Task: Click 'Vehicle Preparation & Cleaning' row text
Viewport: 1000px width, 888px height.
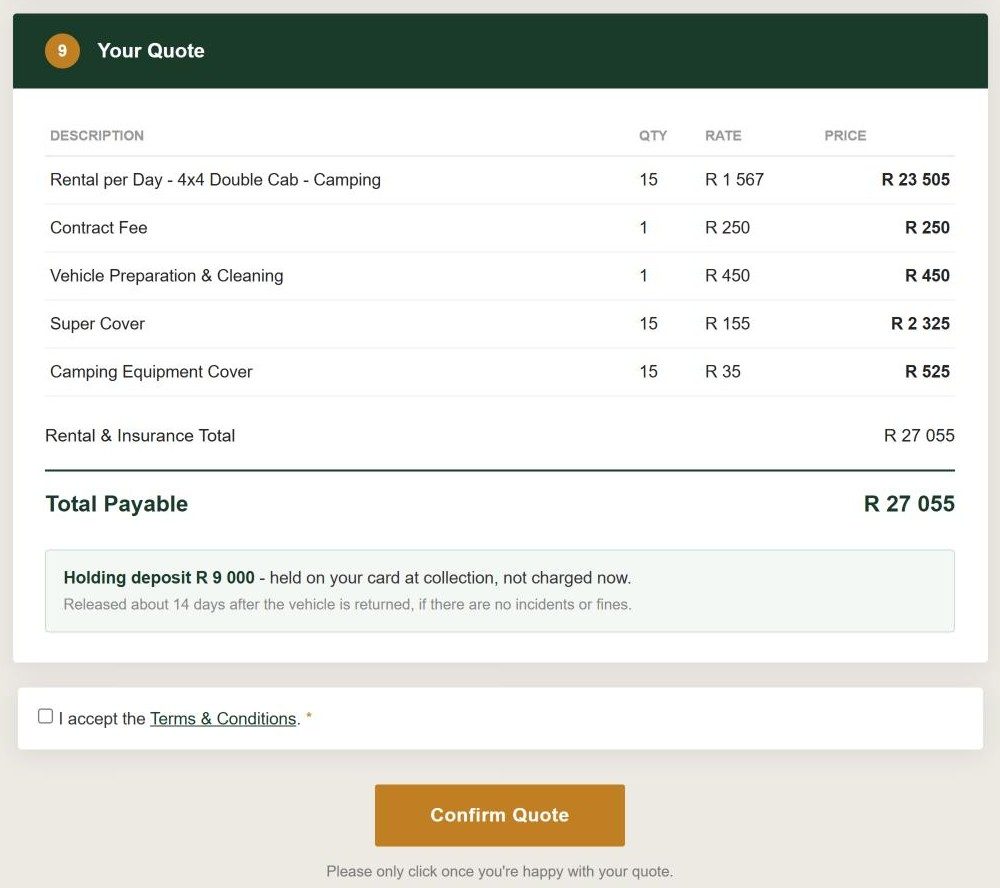Action: click(x=166, y=276)
